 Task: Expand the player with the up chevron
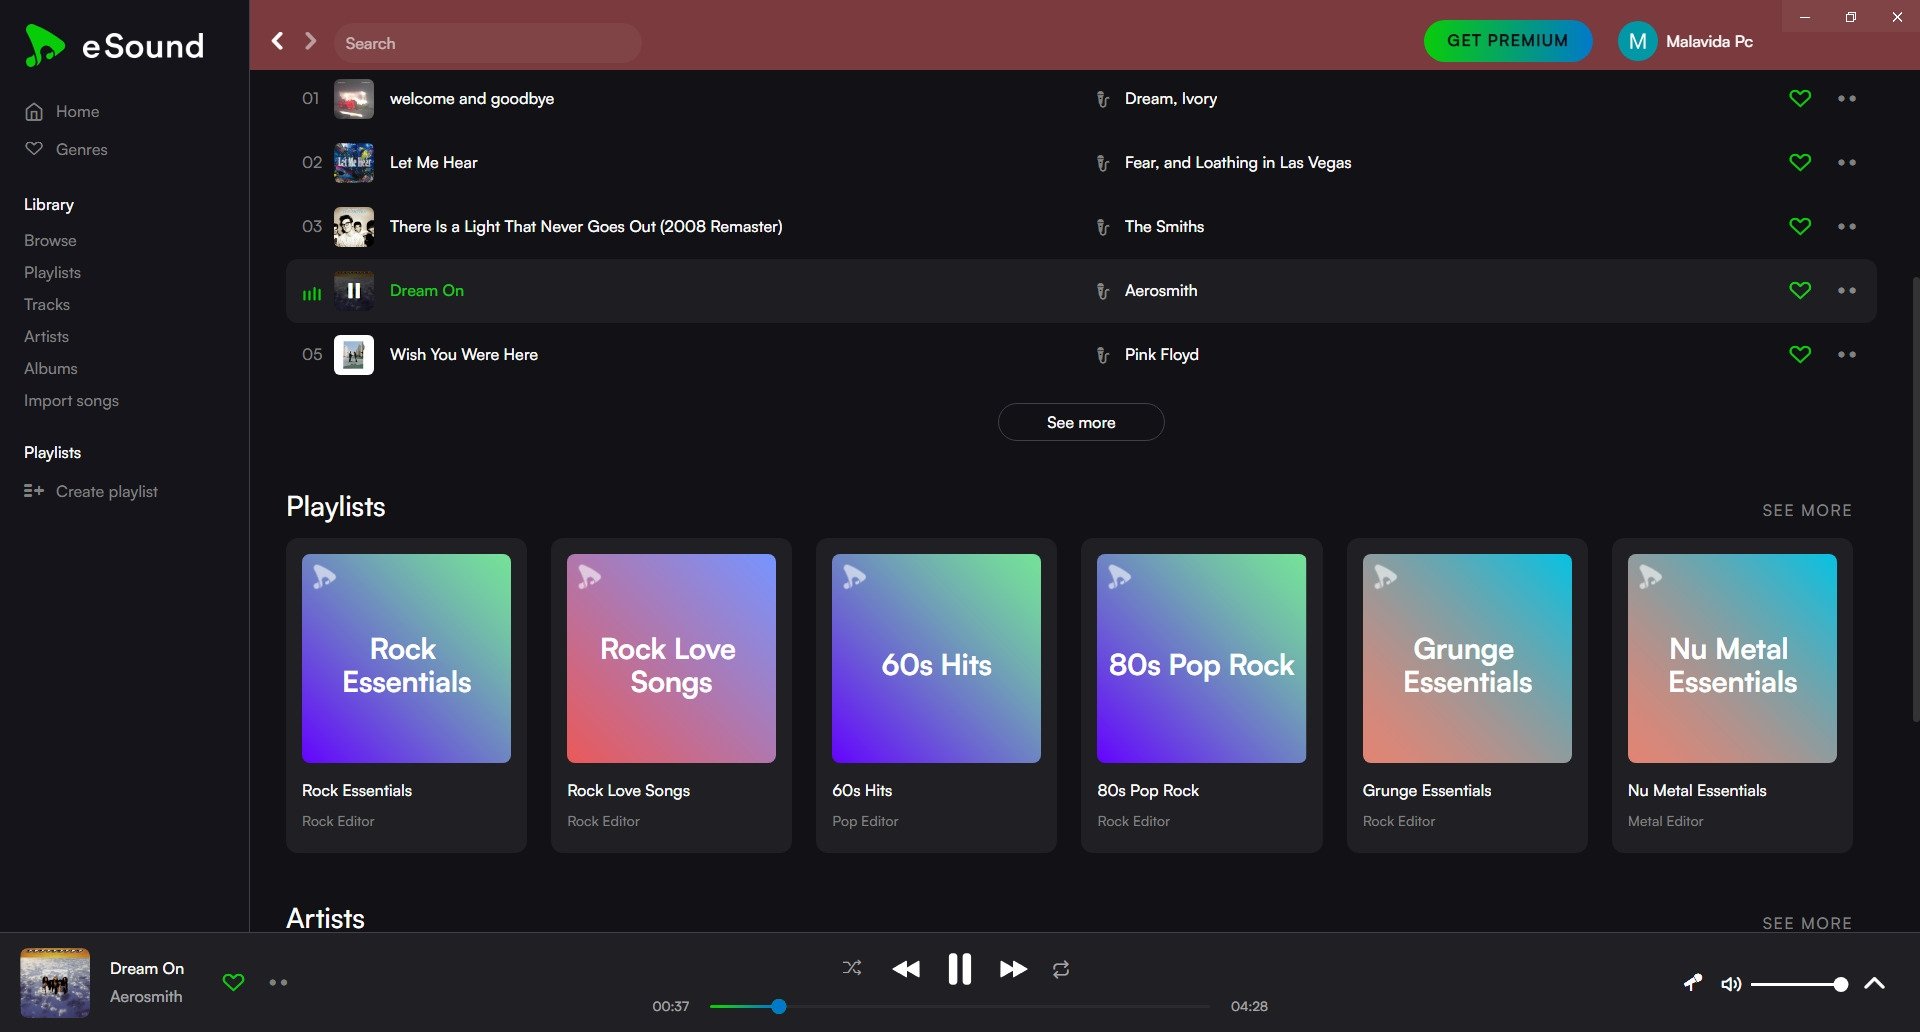1875,983
